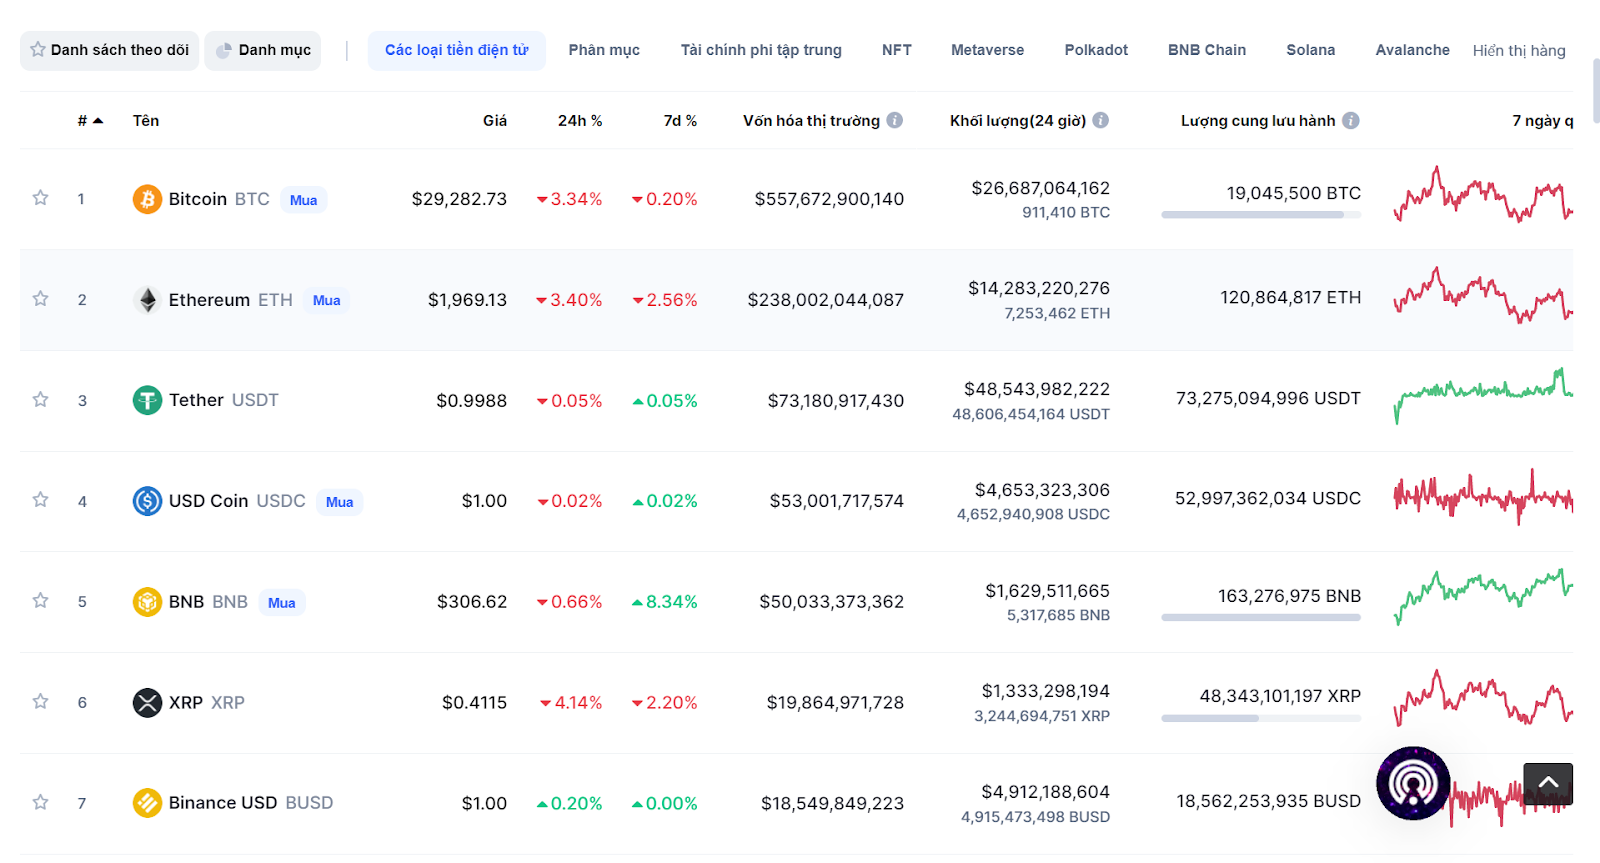
Task: Toggle the Binance USD watchlist star
Action: coord(40,803)
